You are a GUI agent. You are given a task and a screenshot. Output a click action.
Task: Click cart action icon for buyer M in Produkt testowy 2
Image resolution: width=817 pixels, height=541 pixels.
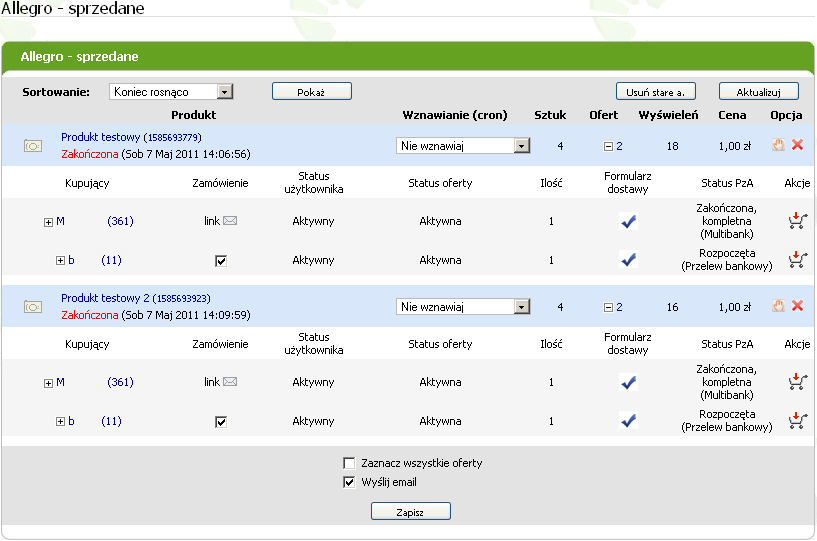797,382
